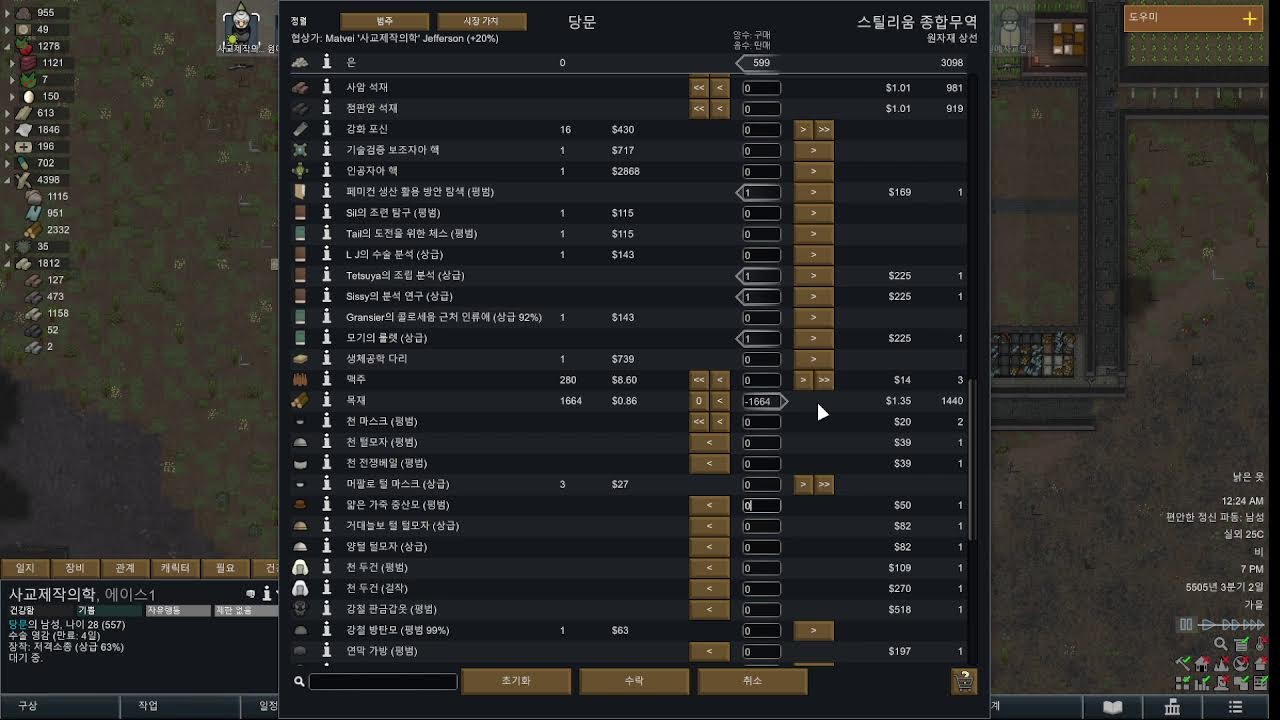Show info for 맥주 row
Image resolution: width=1280 pixels, height=720 pixels.
pyautogui.click(x=326, y=380)
